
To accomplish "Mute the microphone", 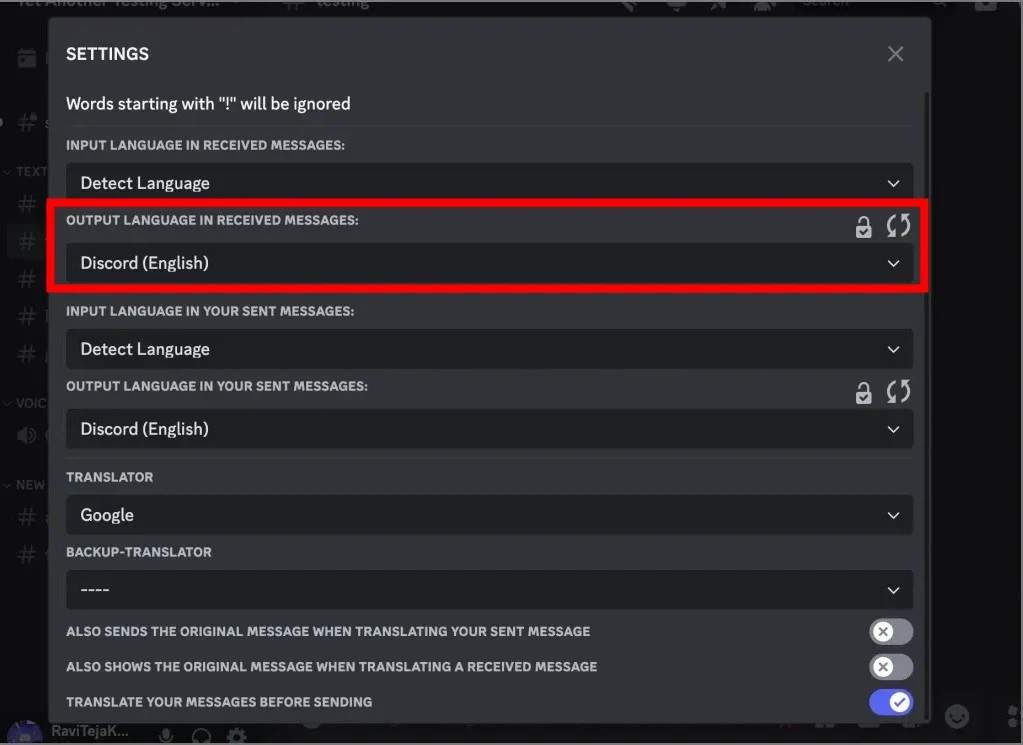I will coord(166,736).
